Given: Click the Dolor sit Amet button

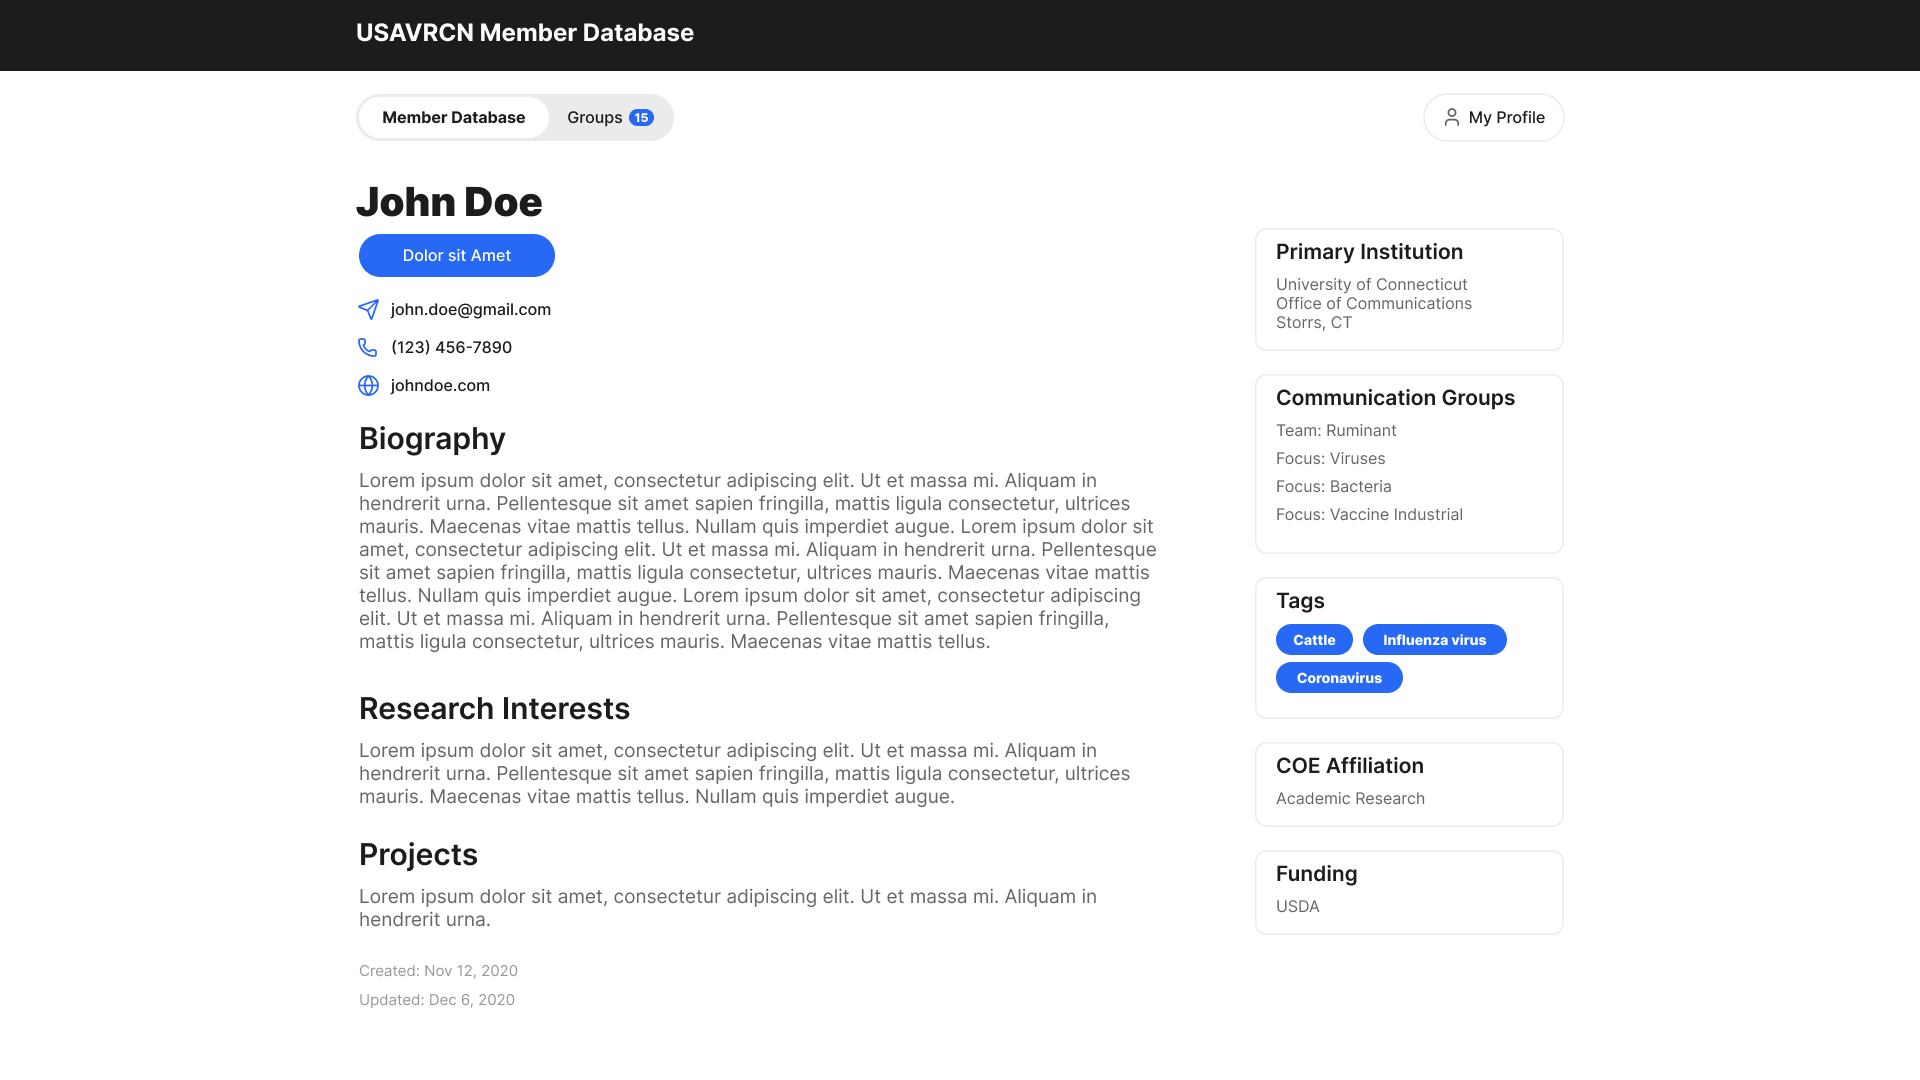Looking at the screenshot, I should (456, 256).
